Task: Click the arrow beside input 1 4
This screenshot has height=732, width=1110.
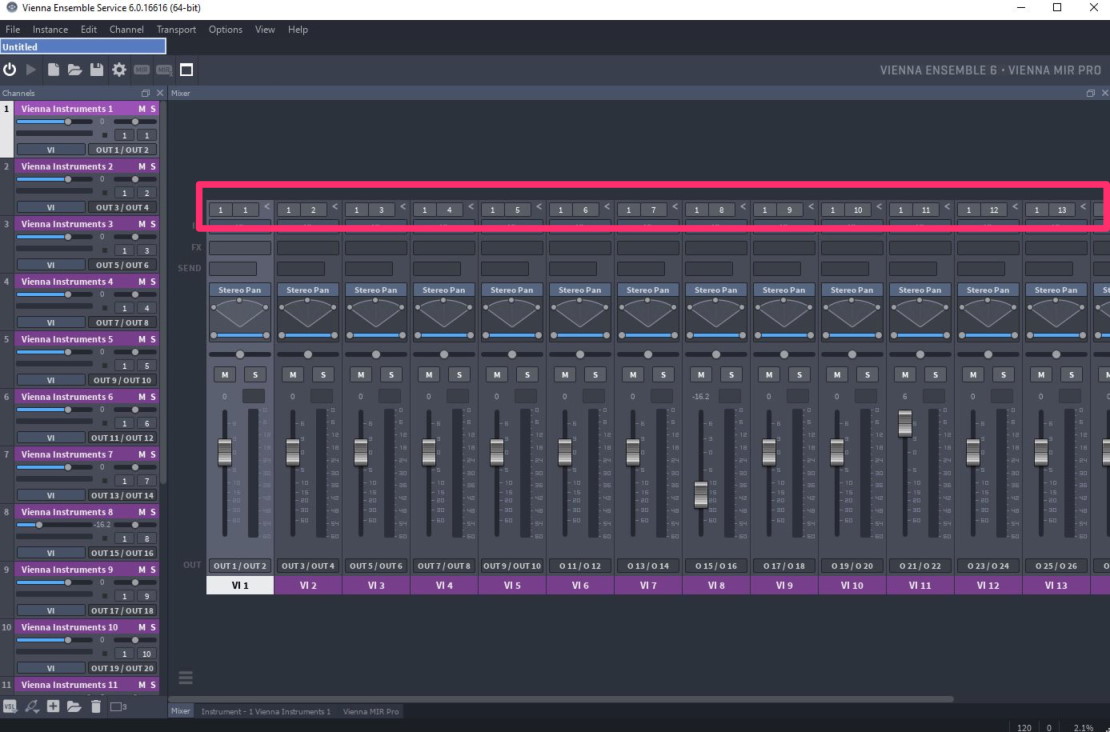Action: [471, 207]
